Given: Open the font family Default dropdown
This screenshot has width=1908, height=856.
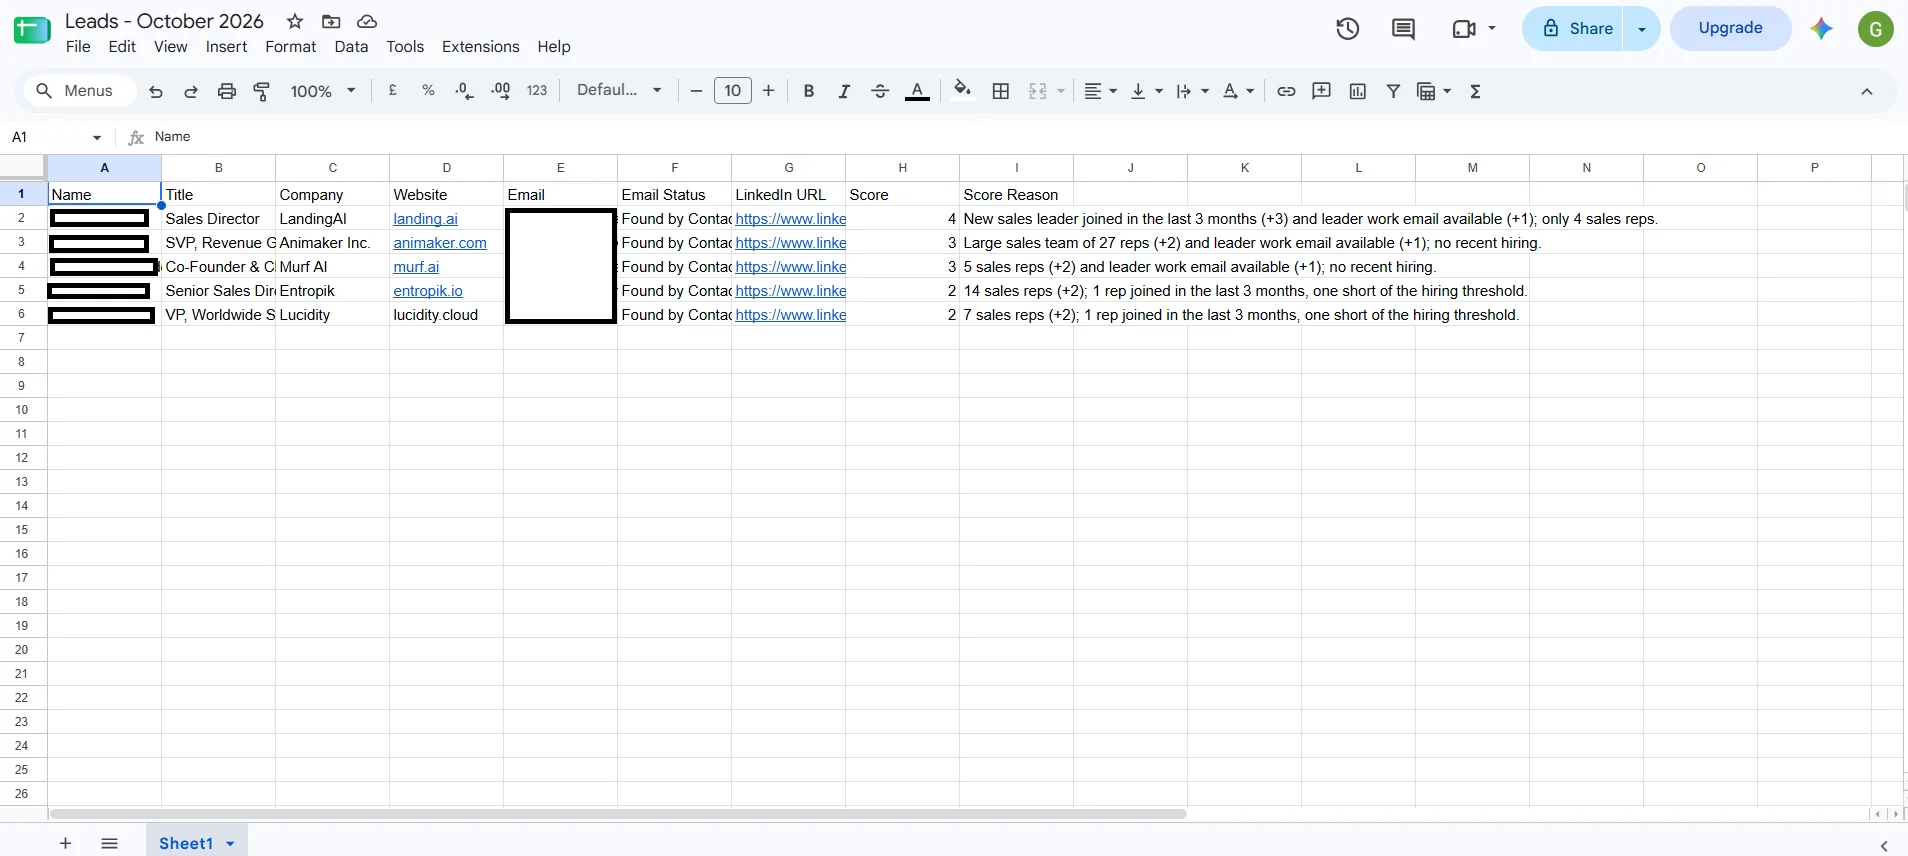Looking at the screenshot, I should point(620,90).
